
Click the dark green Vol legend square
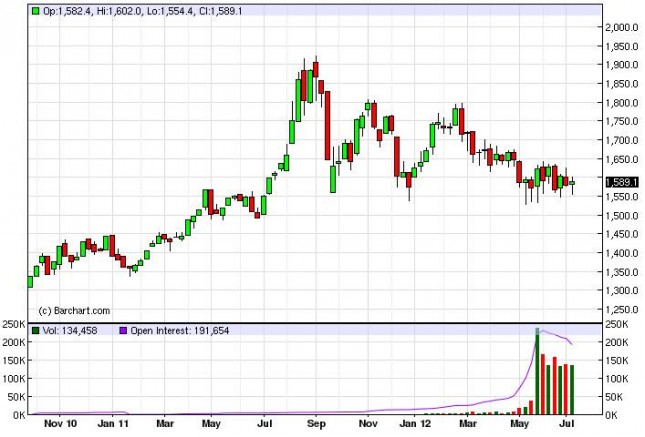coord(36,330)
